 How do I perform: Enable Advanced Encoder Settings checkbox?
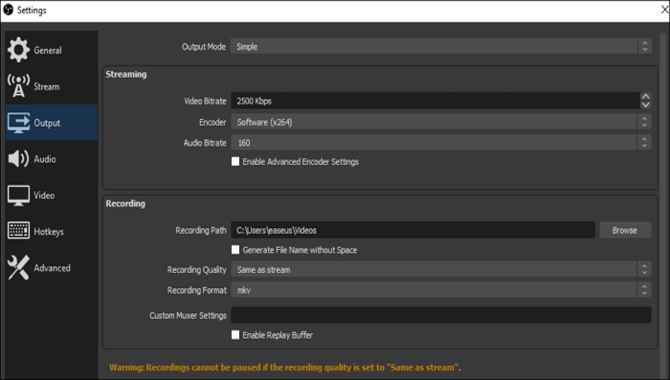click(x=235, y=162)
